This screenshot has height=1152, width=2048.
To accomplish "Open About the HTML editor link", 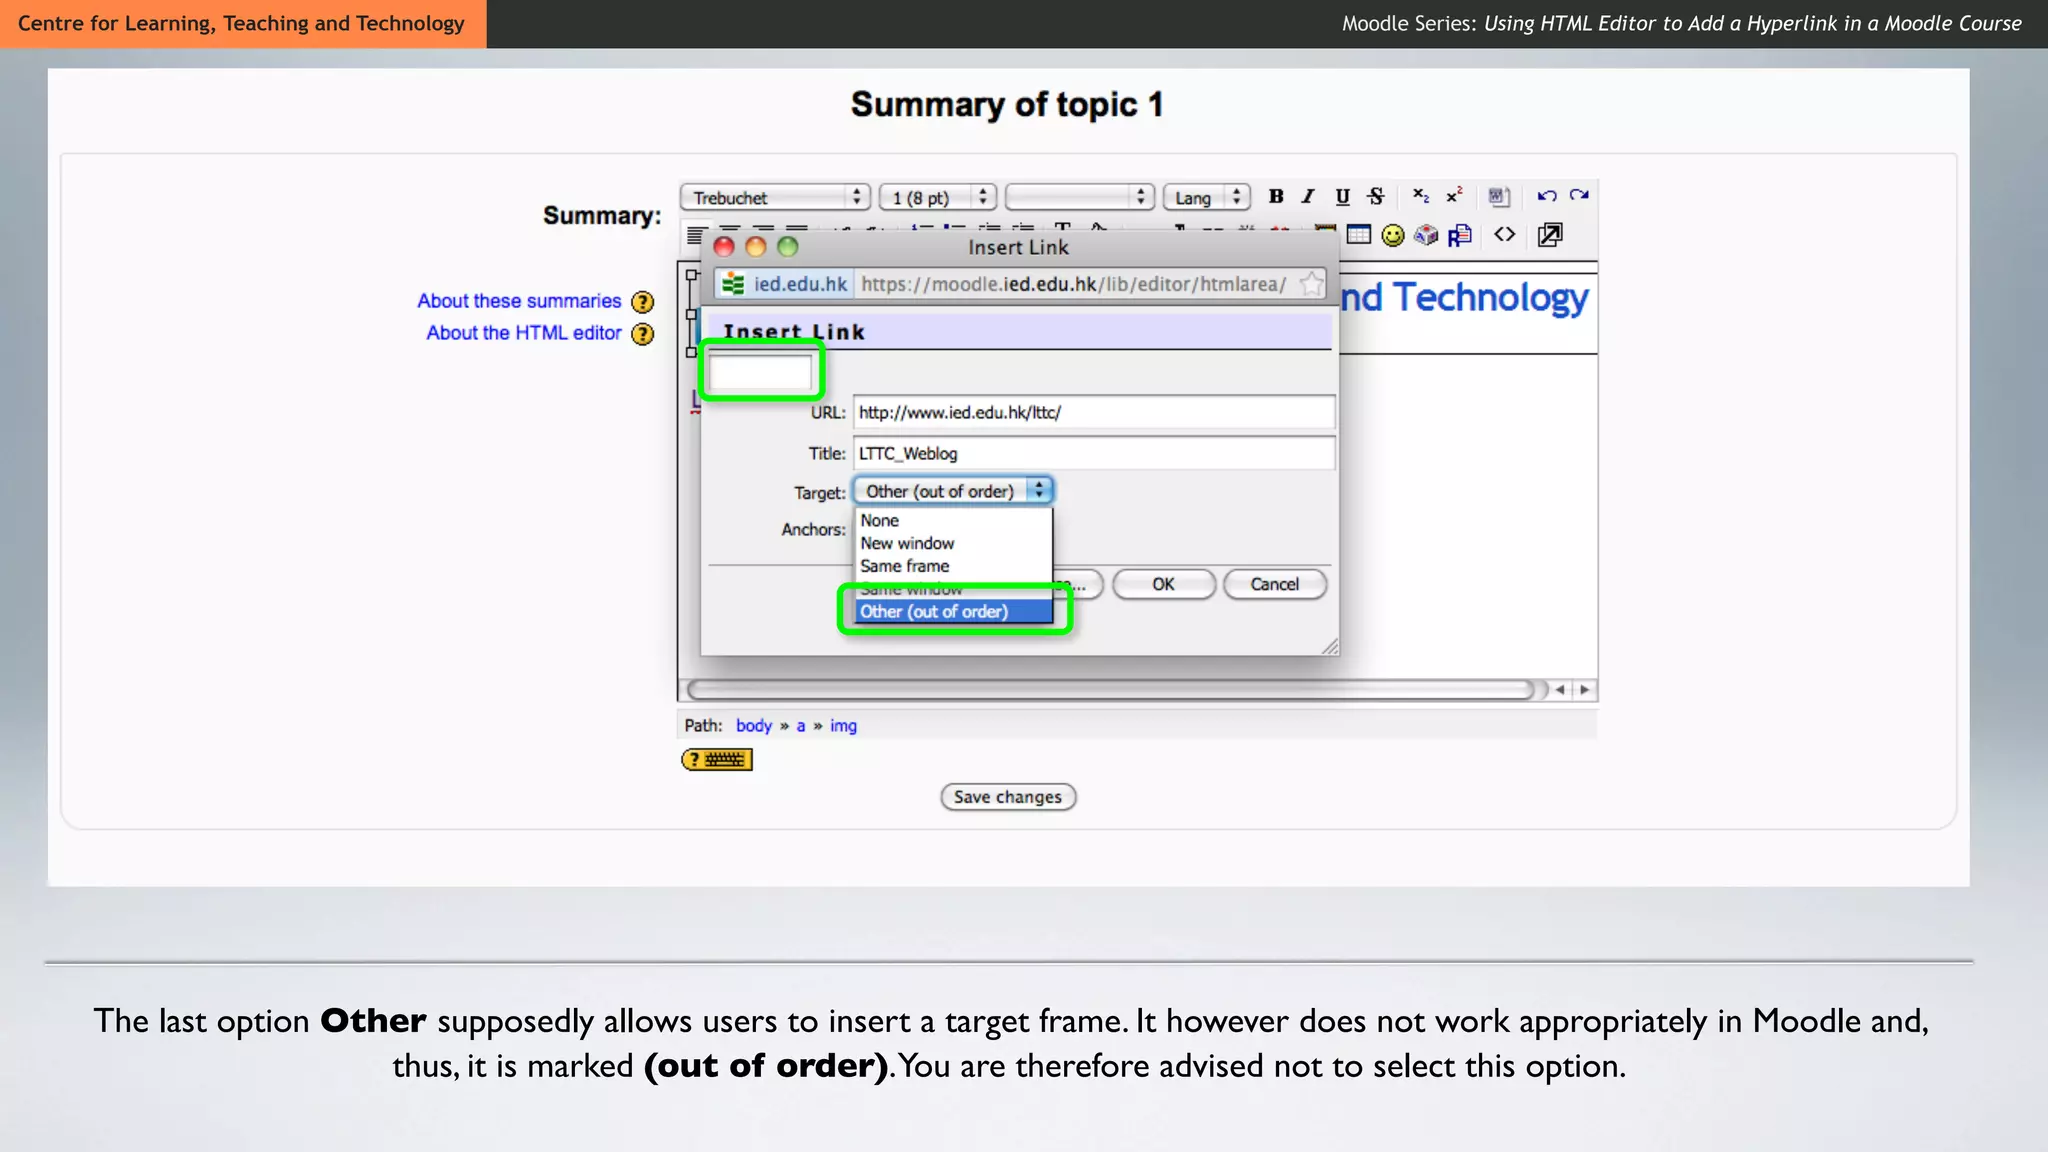I will 524,333.
